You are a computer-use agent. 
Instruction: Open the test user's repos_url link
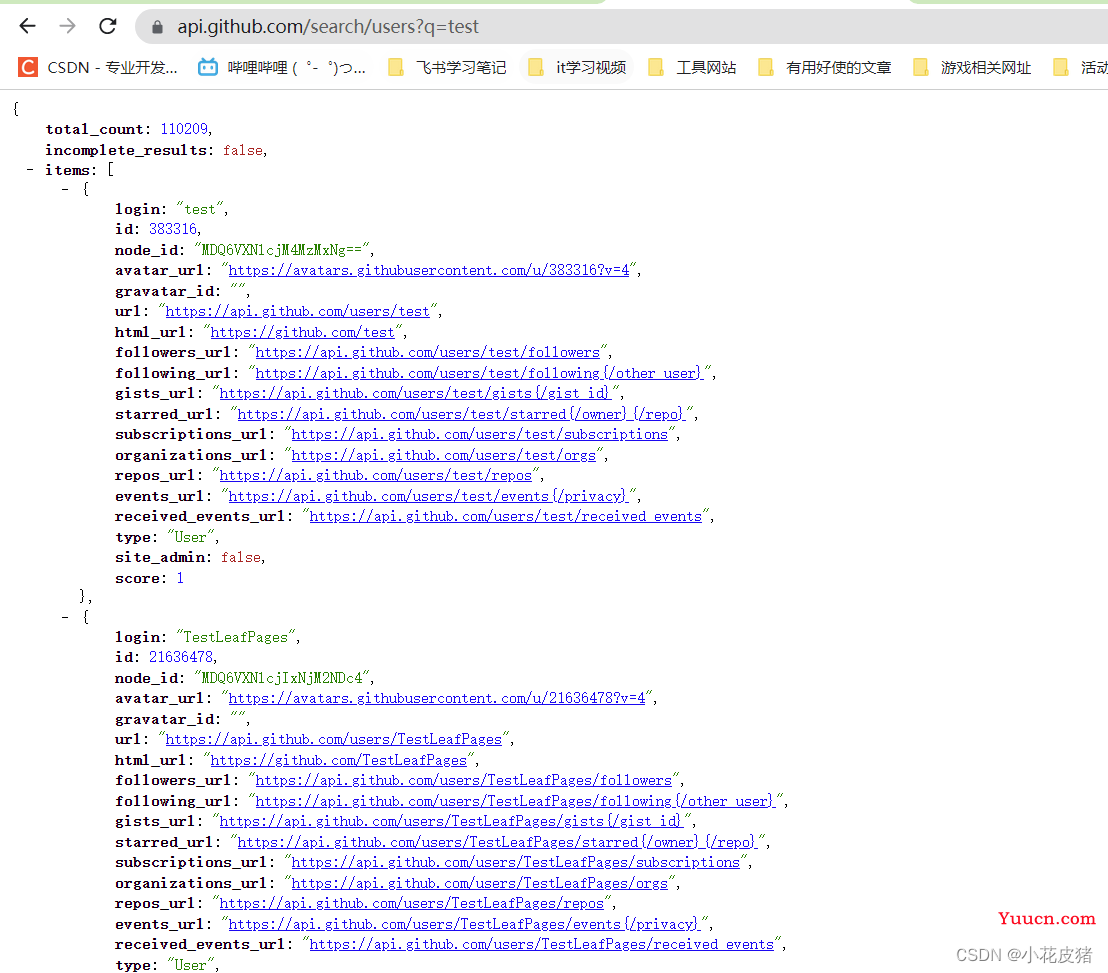coord(375,476)
